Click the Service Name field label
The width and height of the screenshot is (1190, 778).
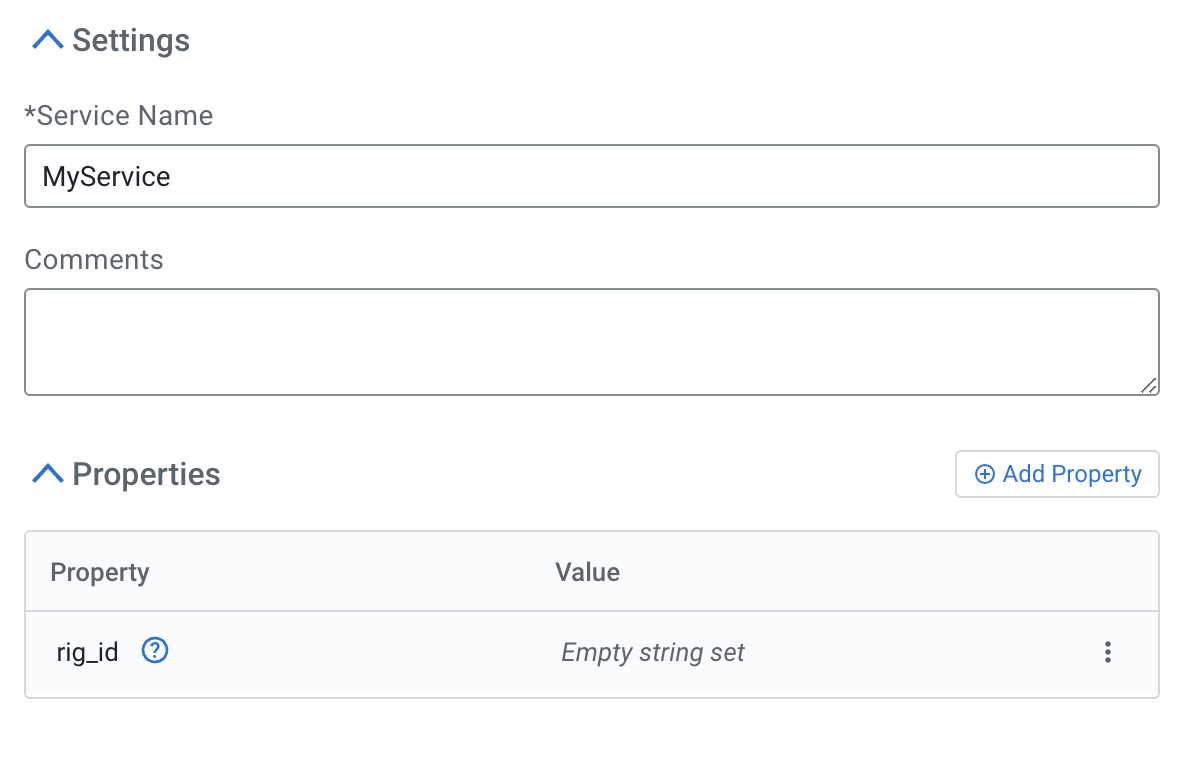tap(124, 116)
